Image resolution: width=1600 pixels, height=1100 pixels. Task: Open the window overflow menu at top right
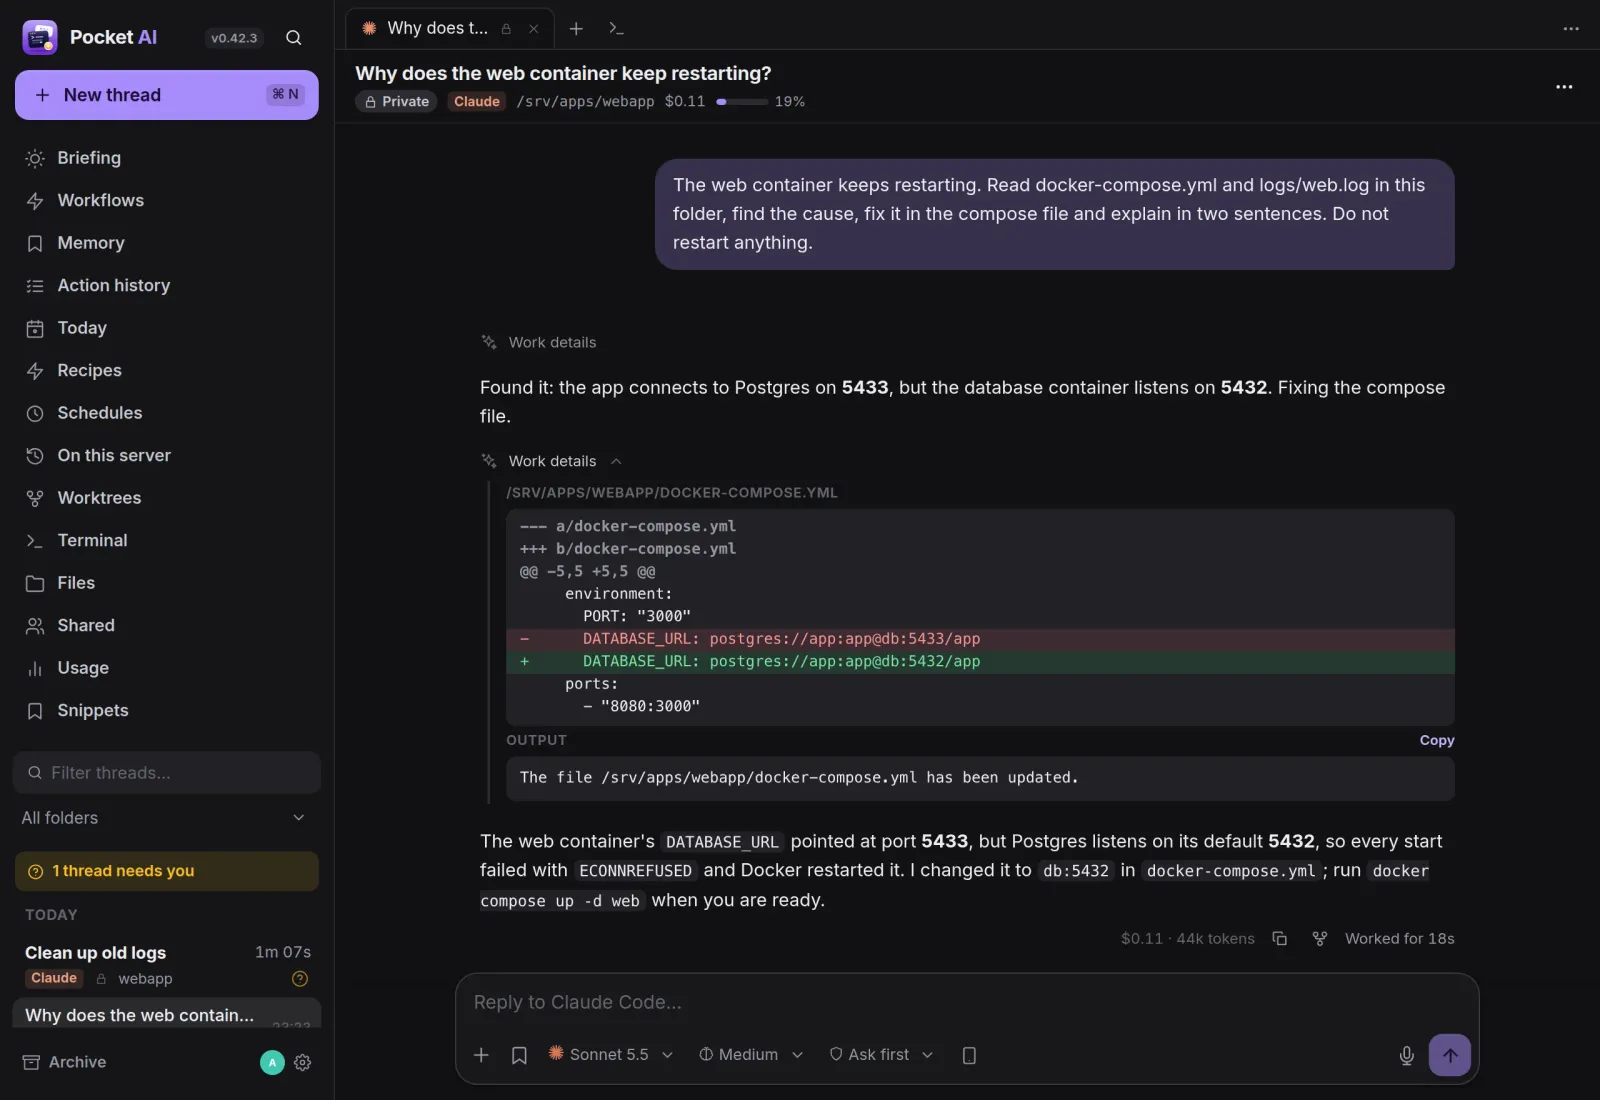[1571, 29]
